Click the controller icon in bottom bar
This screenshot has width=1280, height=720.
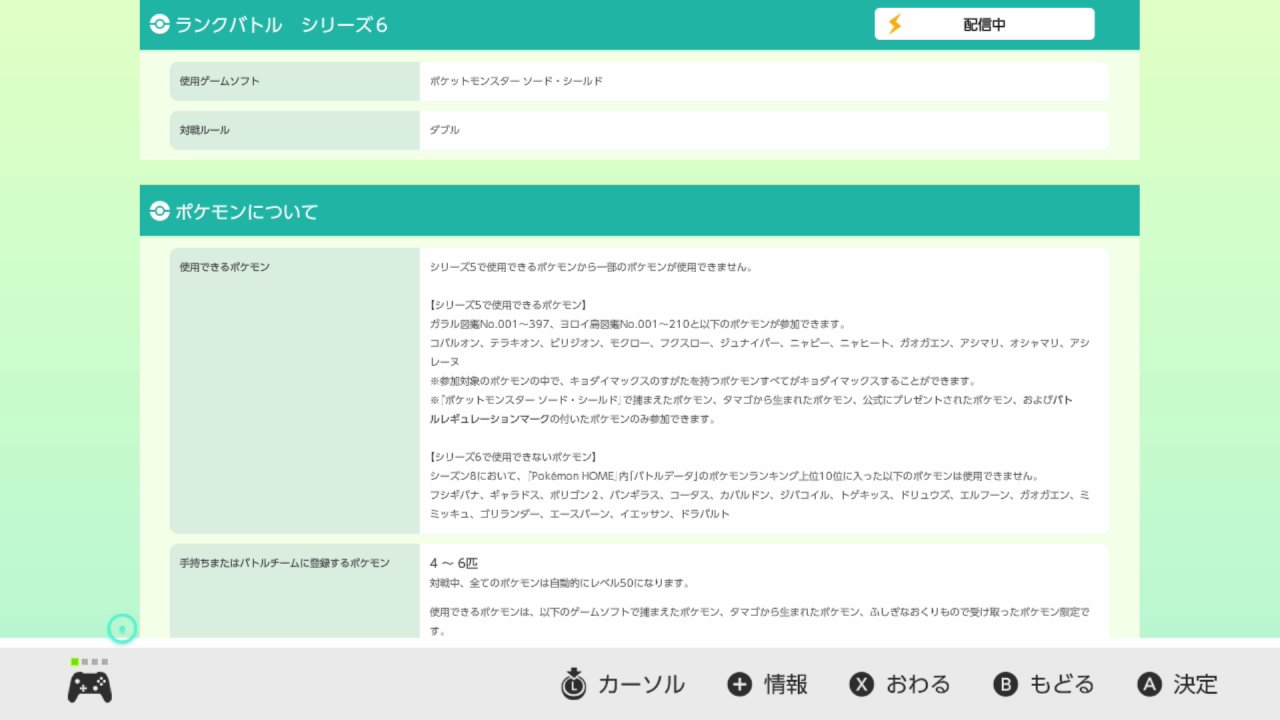tap(90, 687)
